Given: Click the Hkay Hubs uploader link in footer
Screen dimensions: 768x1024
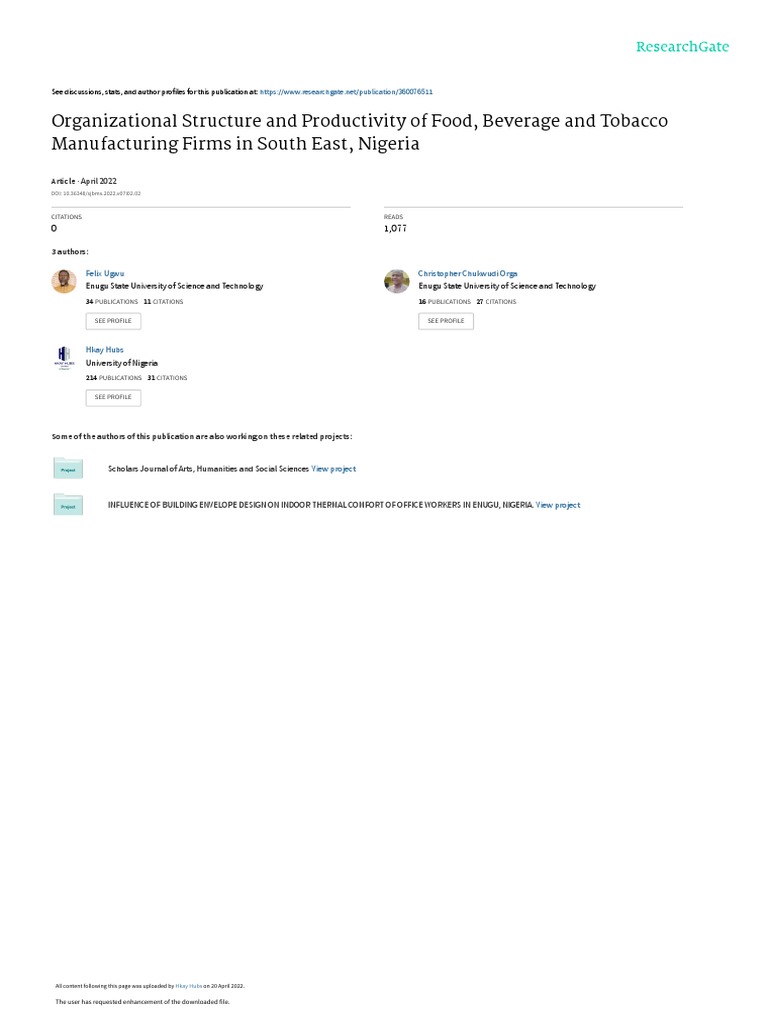Looking at the screenshot, I should point(189,986).
